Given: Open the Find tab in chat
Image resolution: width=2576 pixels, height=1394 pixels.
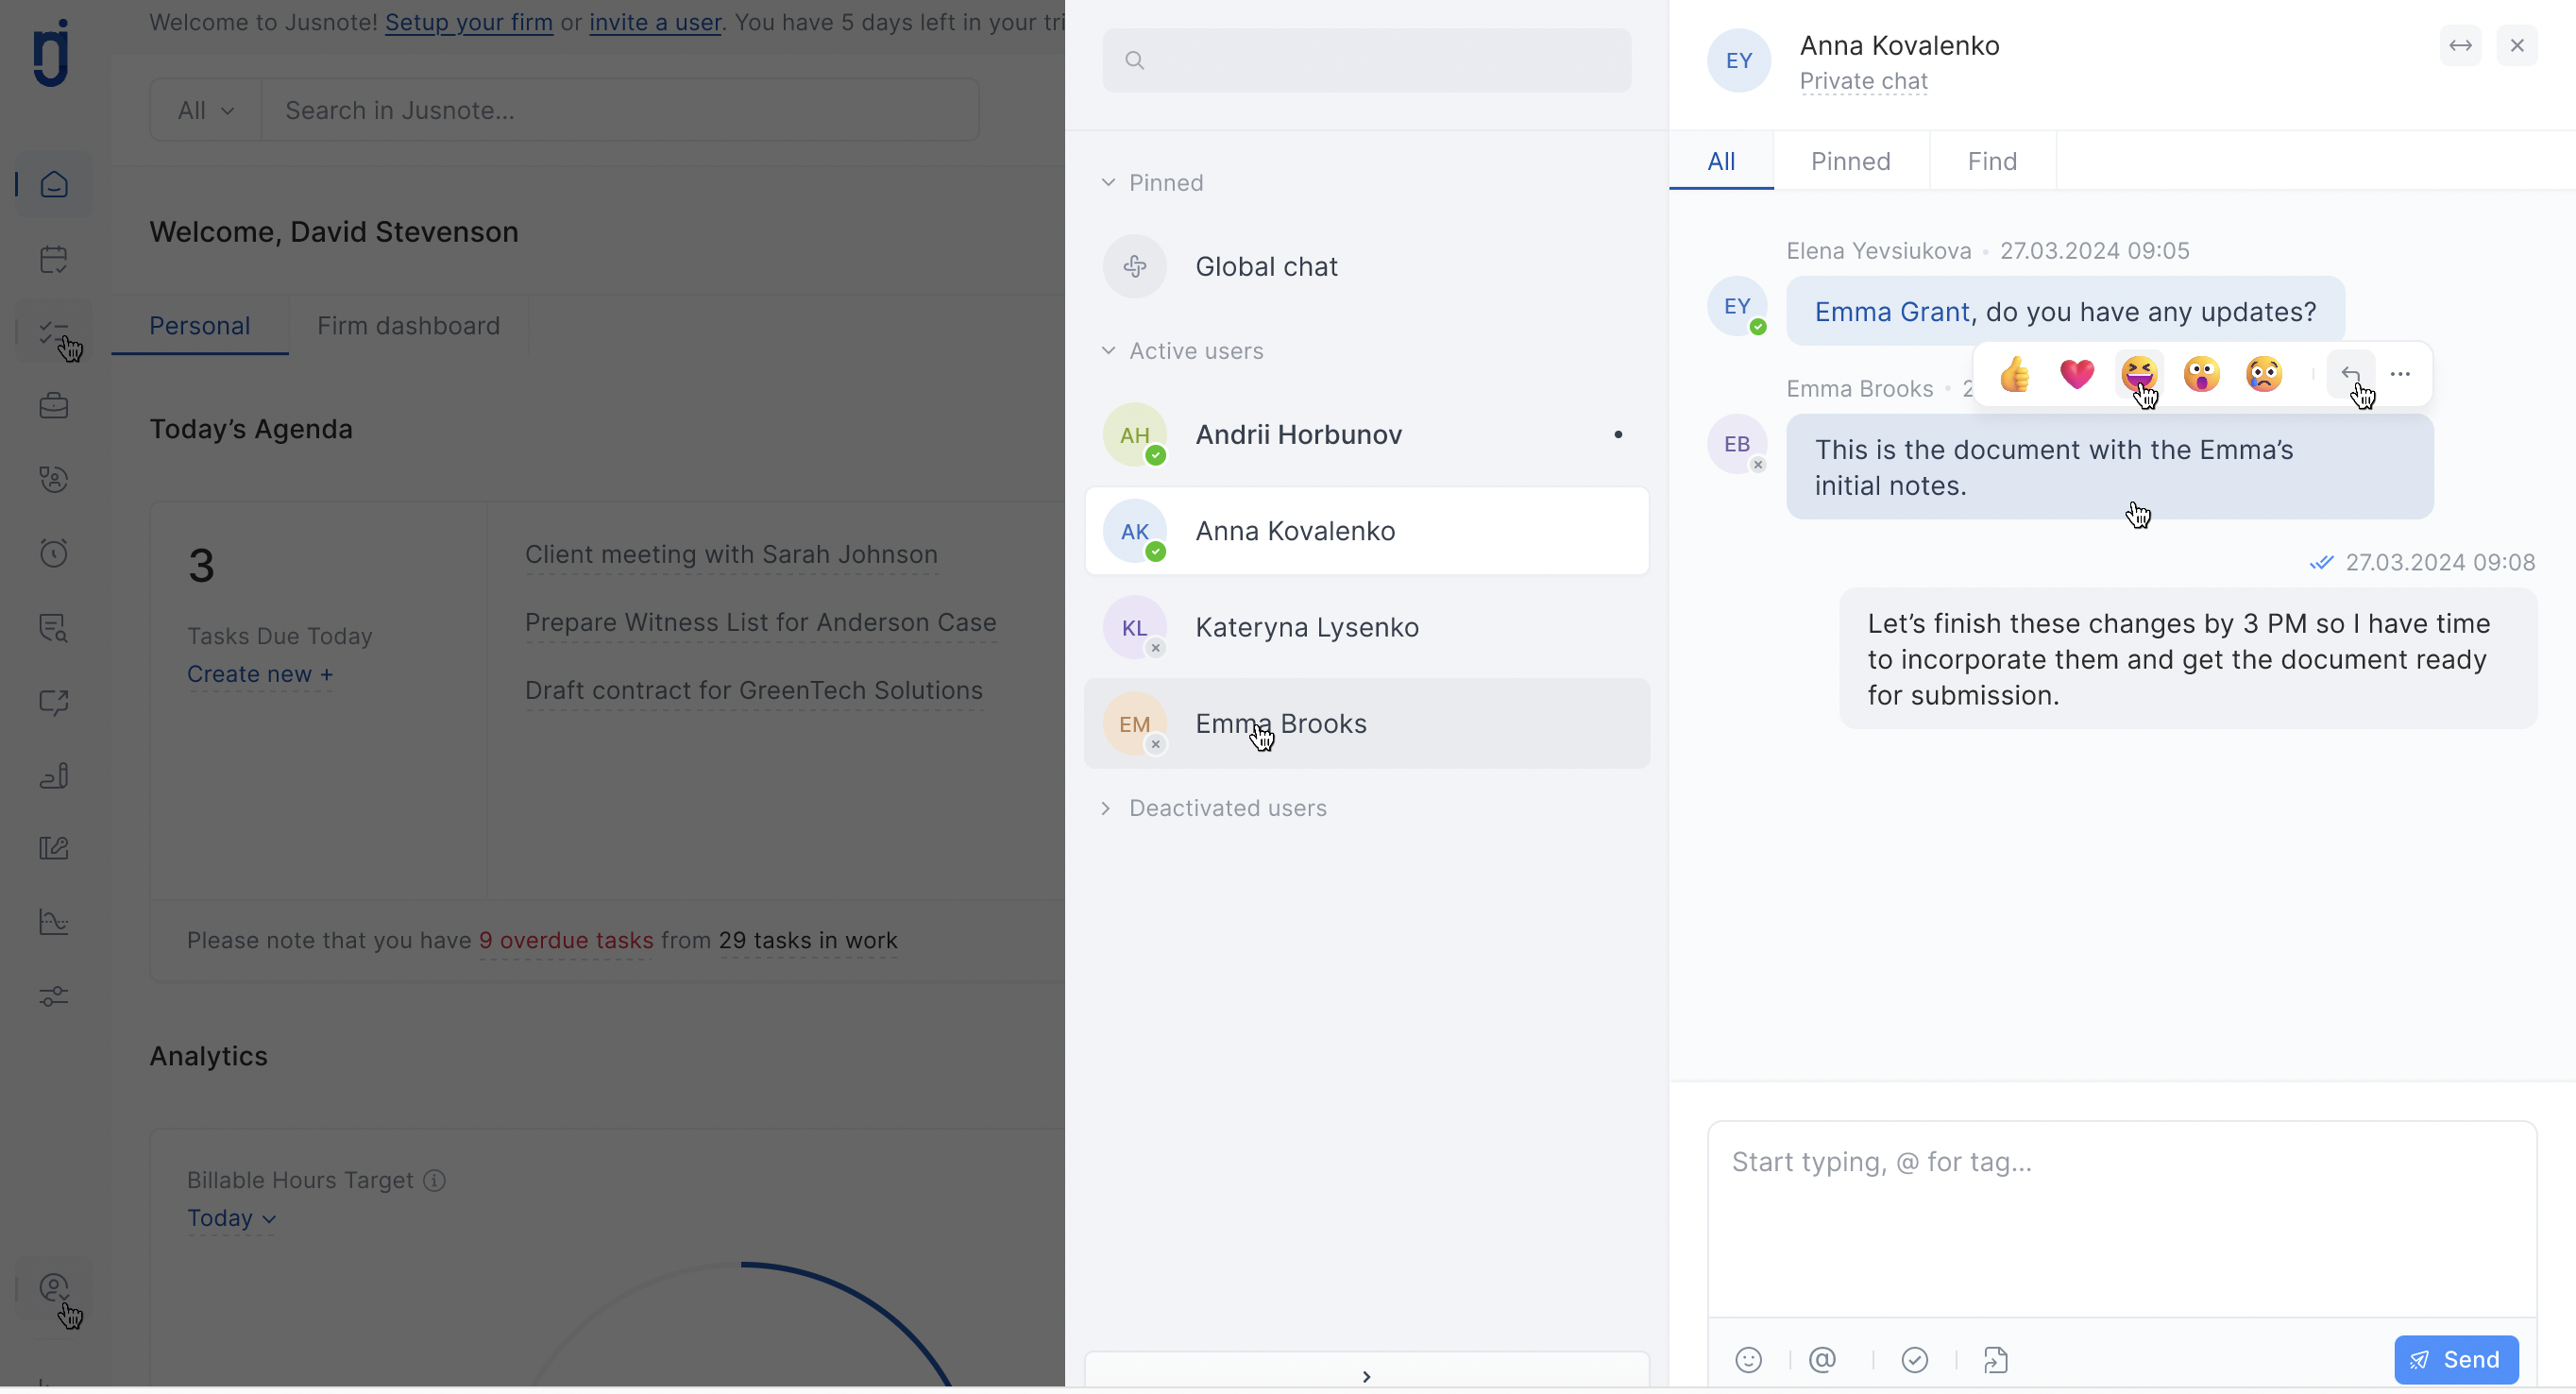Looking at the screenshot, I should pyautogui.click(x=1991, y=161).
